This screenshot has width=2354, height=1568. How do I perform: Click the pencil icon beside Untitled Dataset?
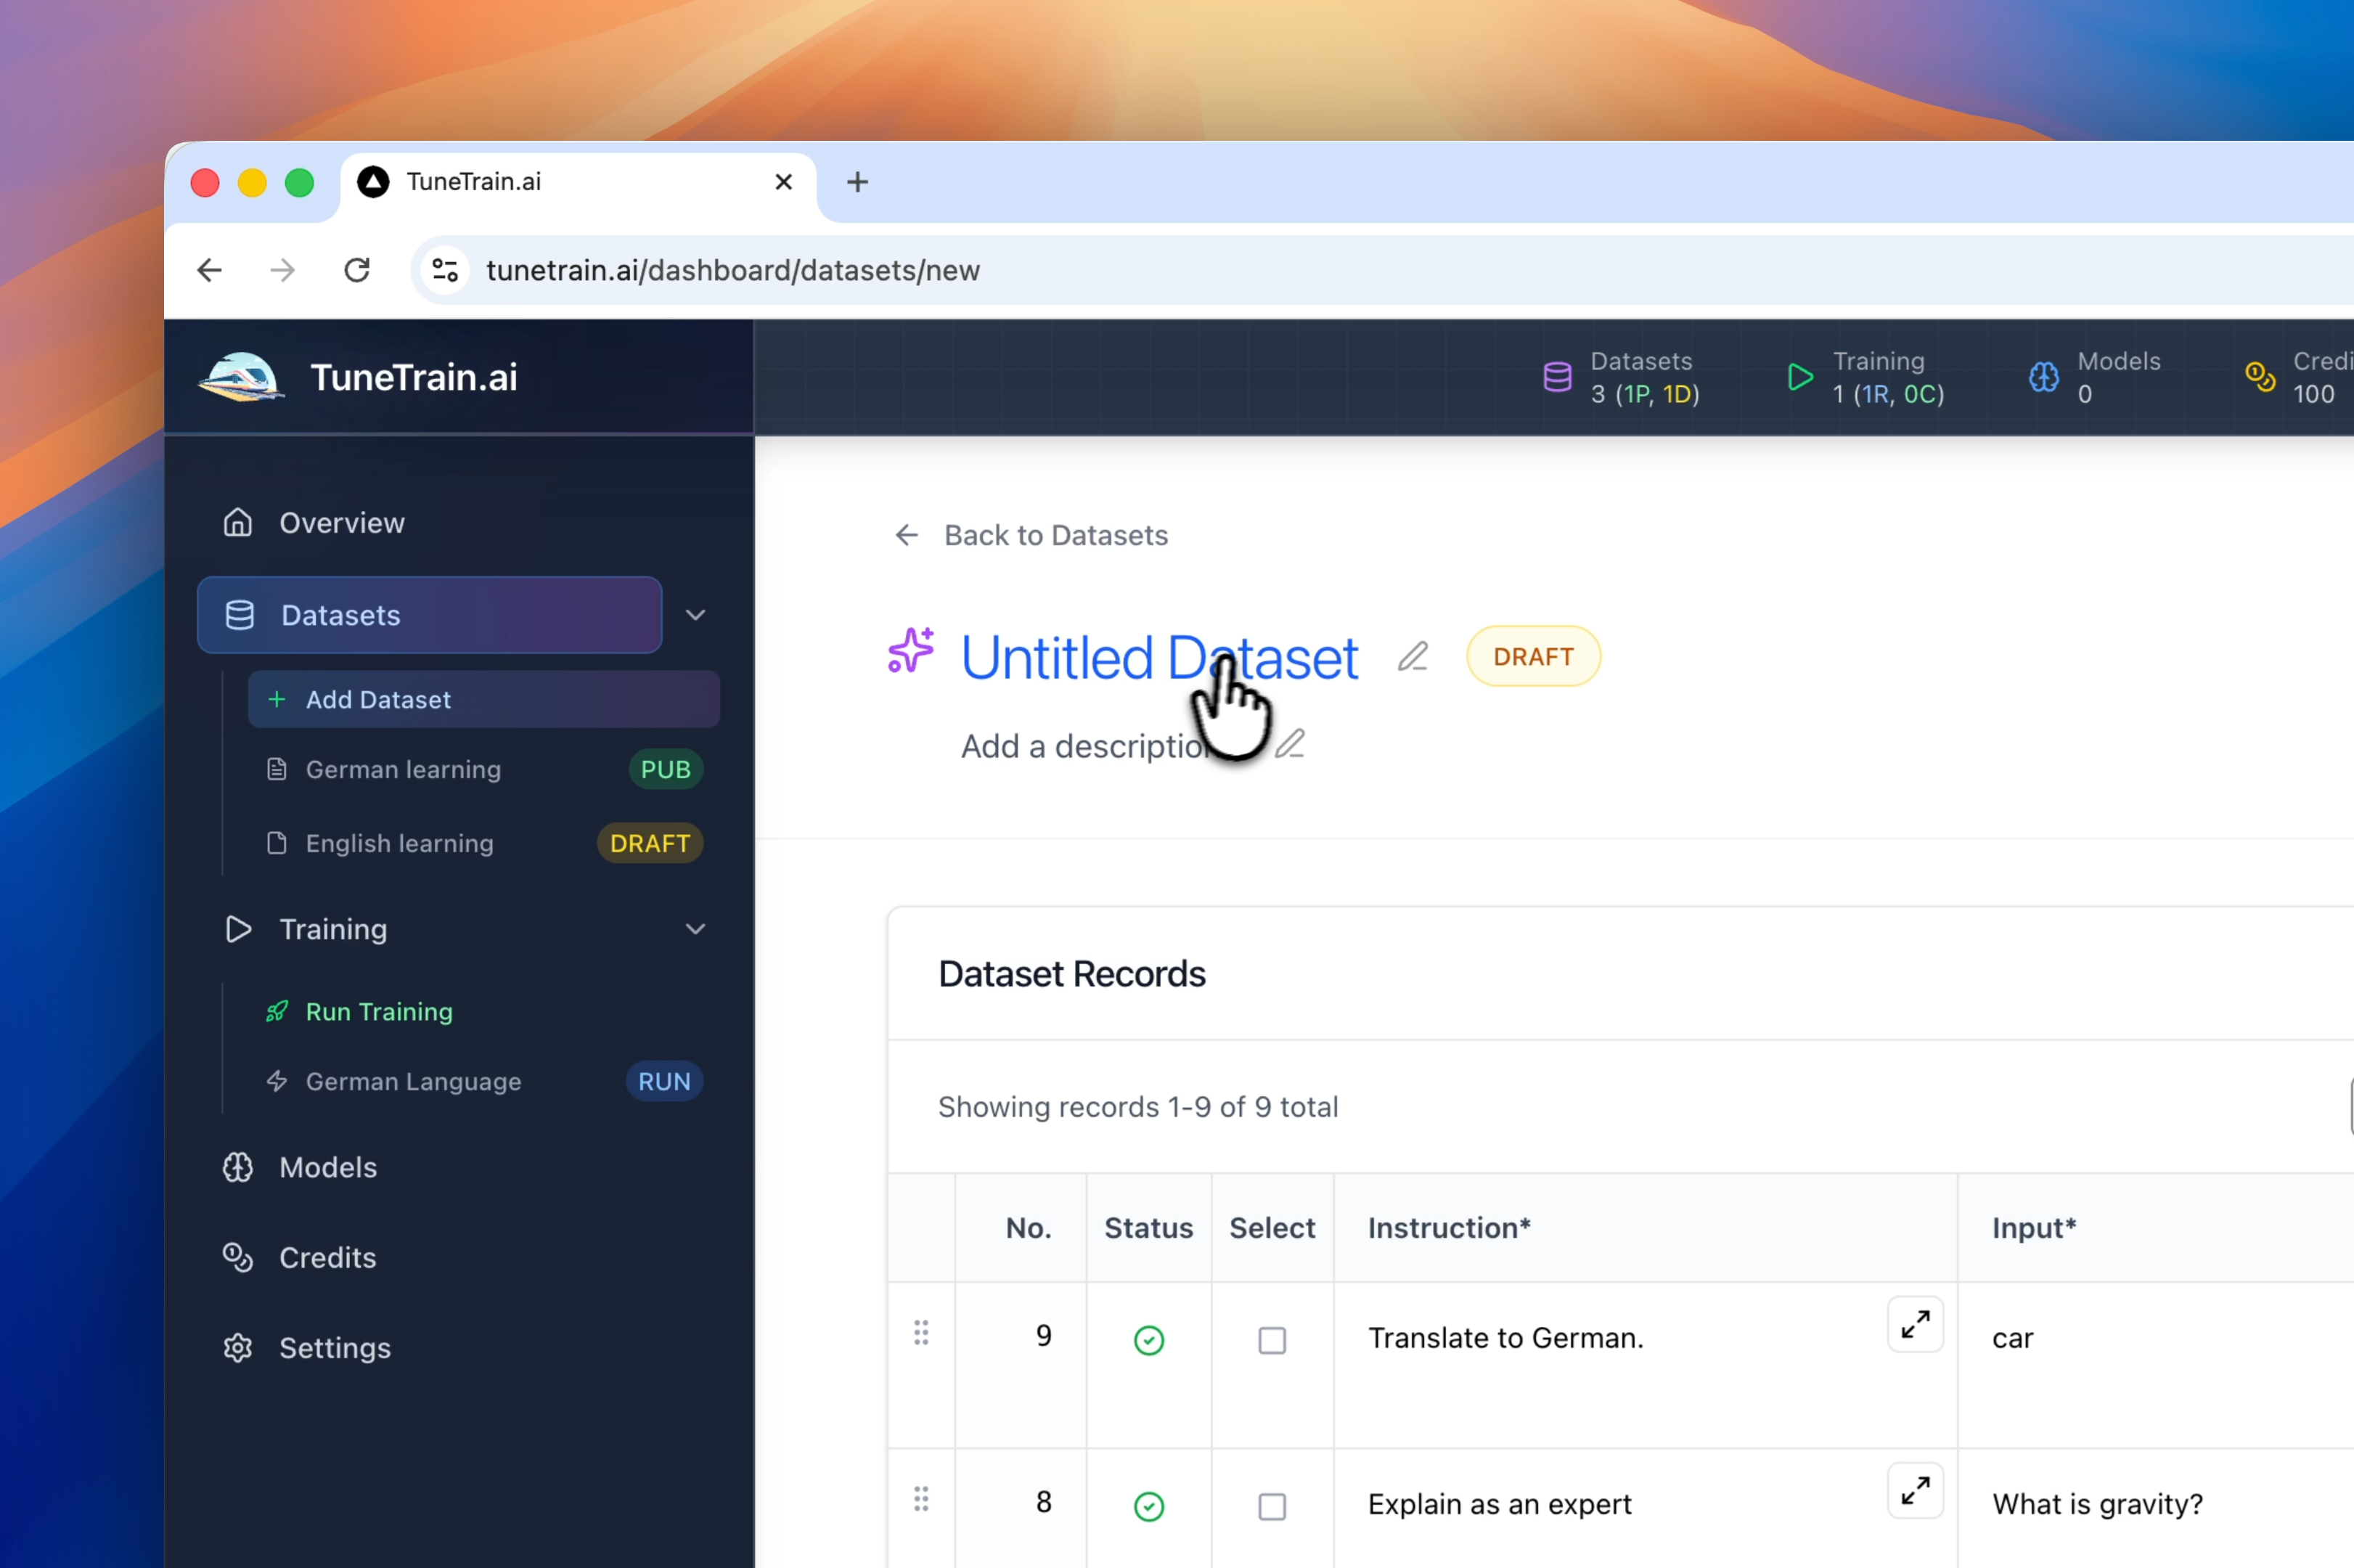(1412, 656)
